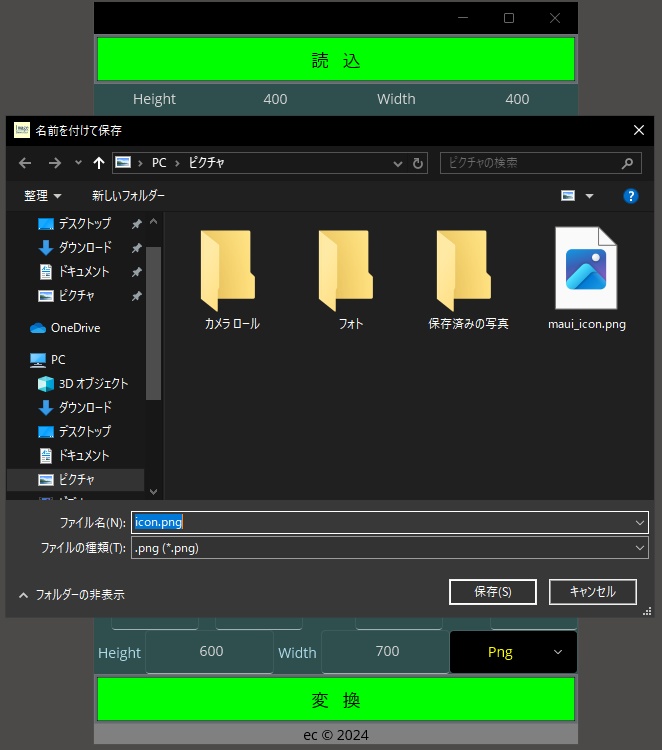Viewport: 662px width, 750px height.
Task: Click the sidebar scrollbar thumb
Action: [x=154, y=323]
